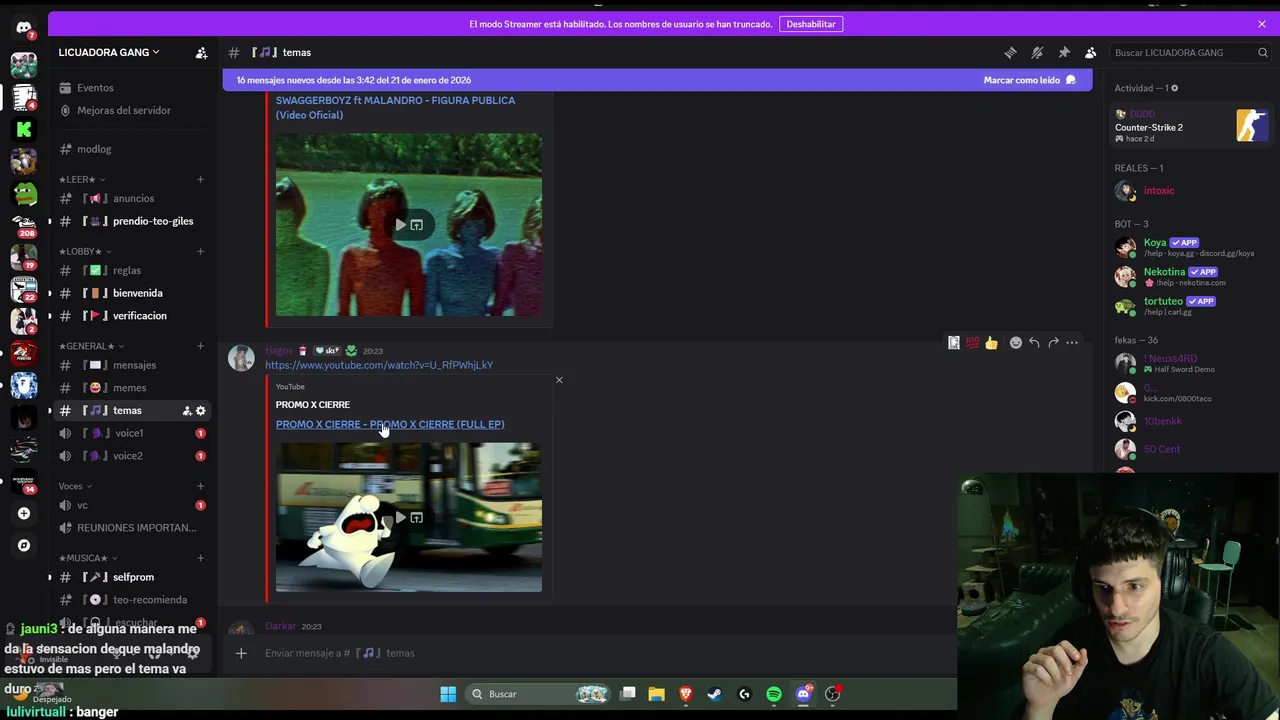This screenshot has width=1280, height=720.
Task: Toggle channel notification mute bell
Action: (1037, 52)
